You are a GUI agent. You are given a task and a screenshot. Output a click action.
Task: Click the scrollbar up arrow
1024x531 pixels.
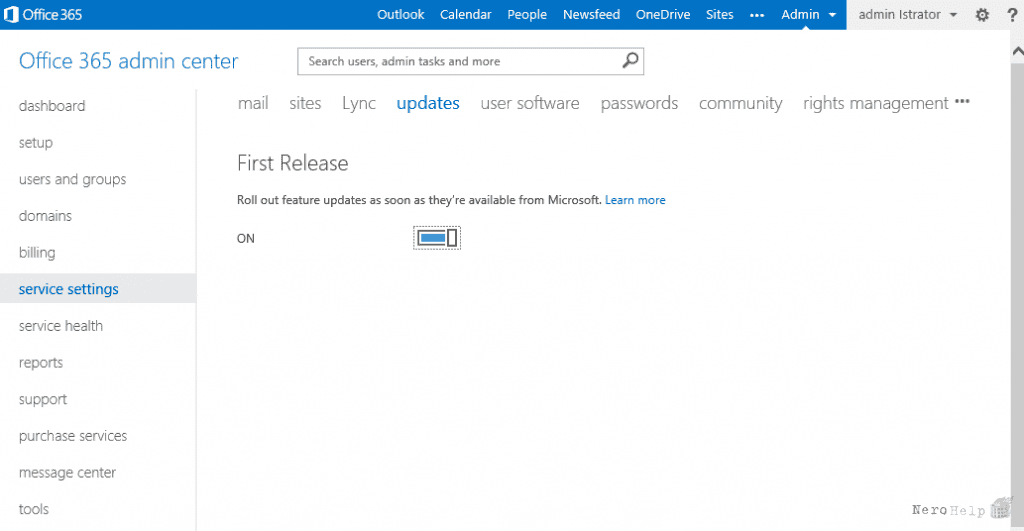pos(1017,52)
